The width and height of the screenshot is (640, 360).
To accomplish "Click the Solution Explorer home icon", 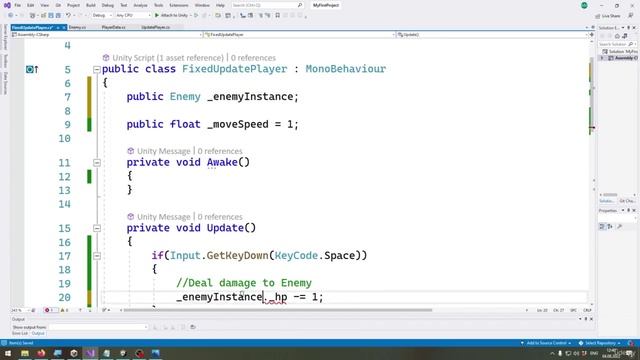I will click(617, 36).
